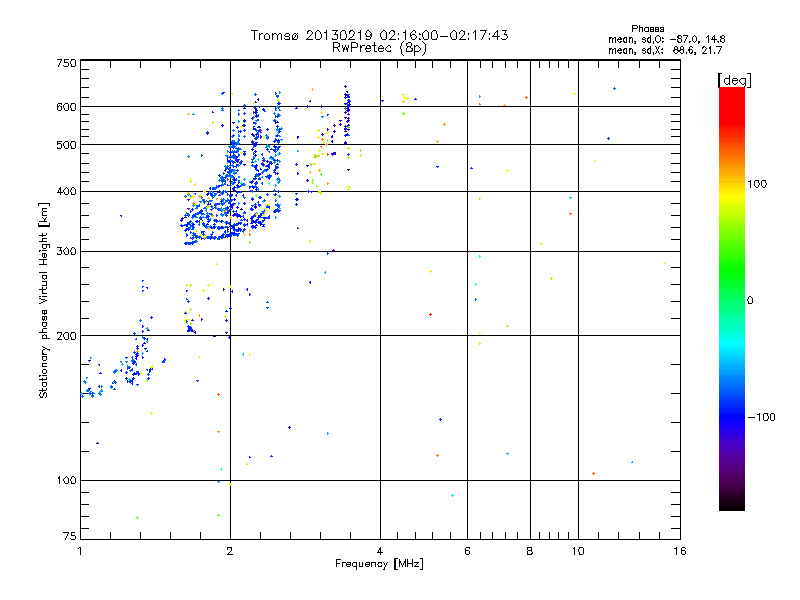The height and width of the screenshot is (600, 800).
Task: Click the x-axis label '1'
Action: (x=80, y=551)
